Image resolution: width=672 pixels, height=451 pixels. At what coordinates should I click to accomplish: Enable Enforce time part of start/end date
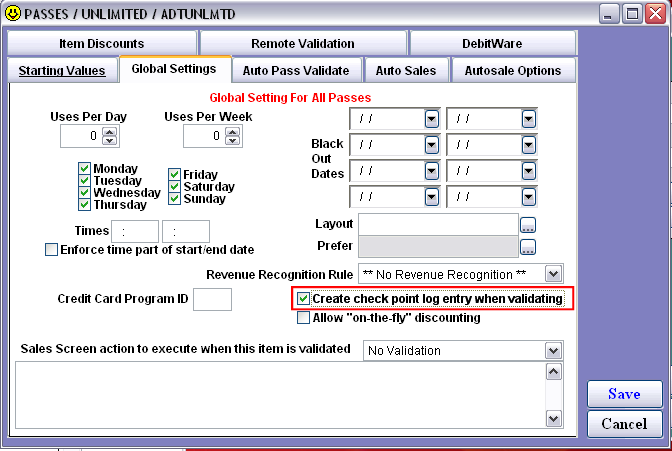point(51,250)
